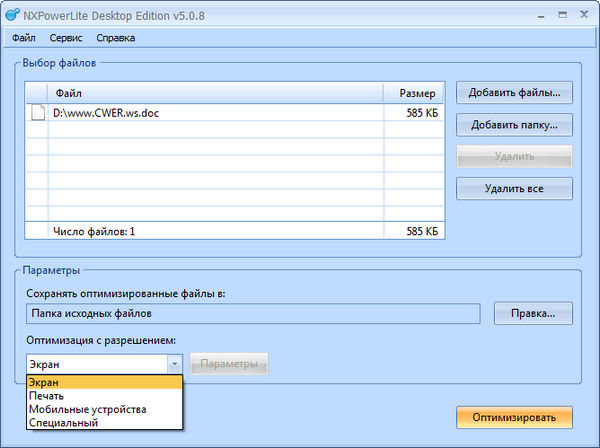Click the Правка button for output folder
The width and height of the screenshot is (600, 448).
coord(532,313)
